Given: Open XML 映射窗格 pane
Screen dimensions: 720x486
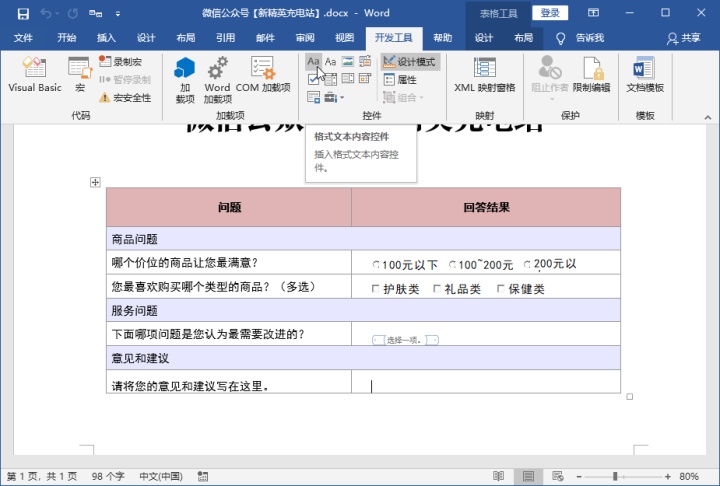Looking at the screenshot, I should [484, 74].
